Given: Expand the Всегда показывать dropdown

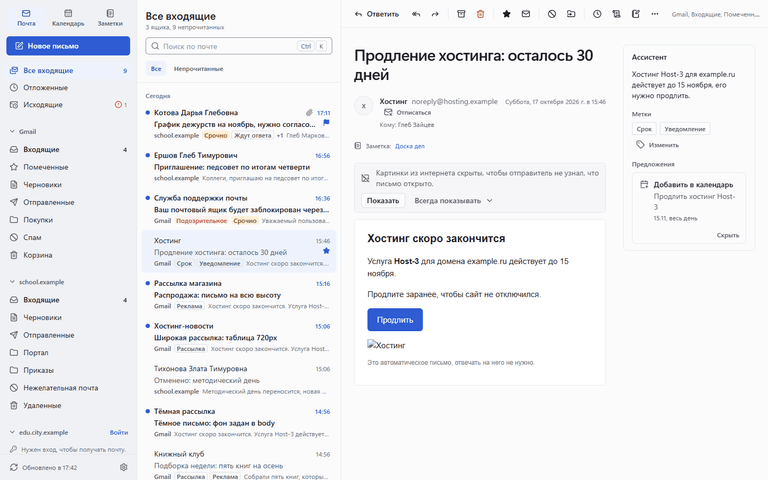Looking at the screenshot, I should [453, 201].
